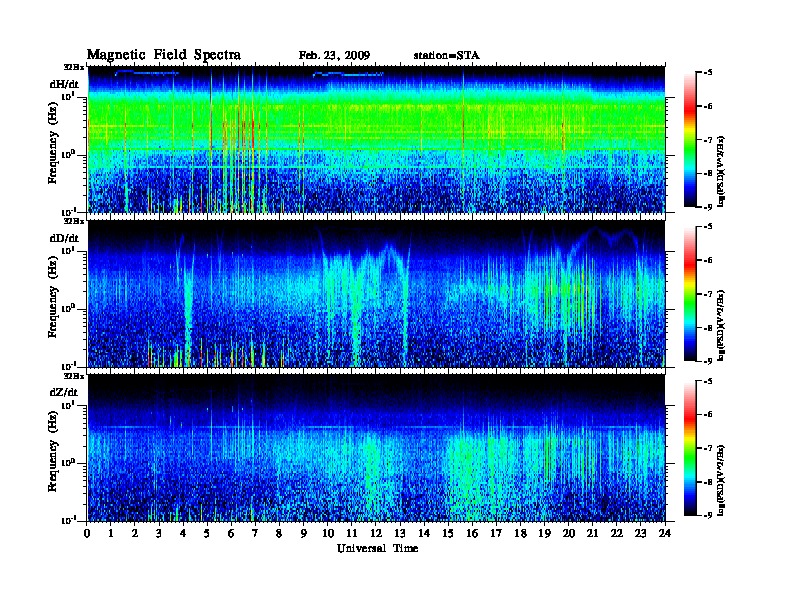Click hour 21 on the Universal Time axis

[592, 533]
